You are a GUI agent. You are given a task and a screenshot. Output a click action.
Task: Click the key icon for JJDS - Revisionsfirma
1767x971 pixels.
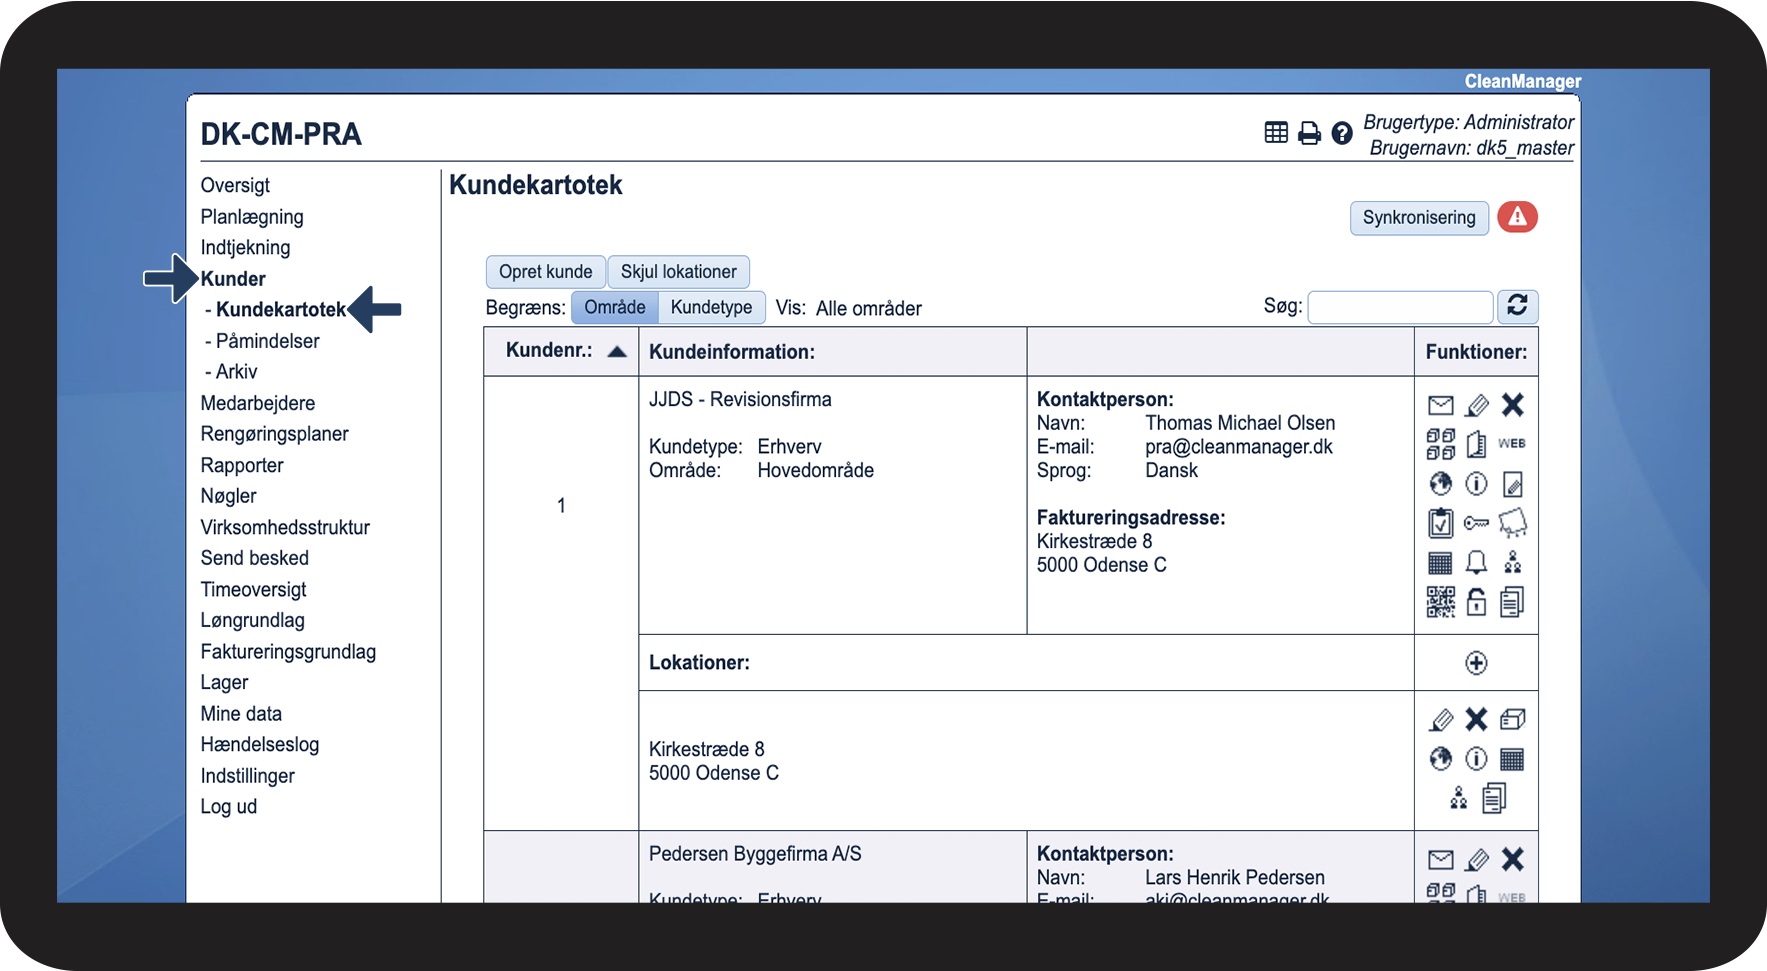[x=1476, y=523]
